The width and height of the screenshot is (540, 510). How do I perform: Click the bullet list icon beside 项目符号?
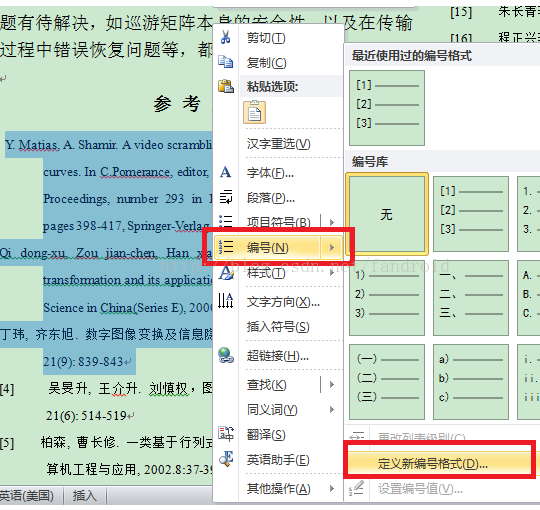click(226, 221)
